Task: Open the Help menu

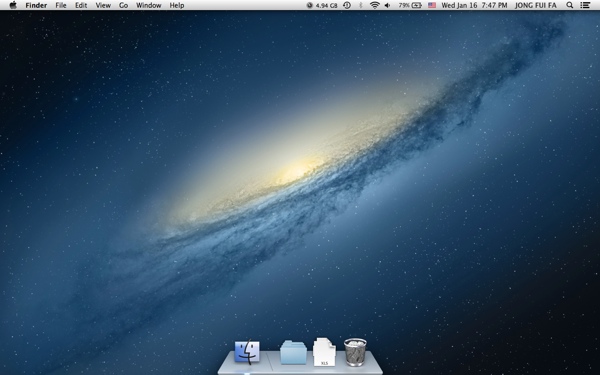Action: [177, 5]
